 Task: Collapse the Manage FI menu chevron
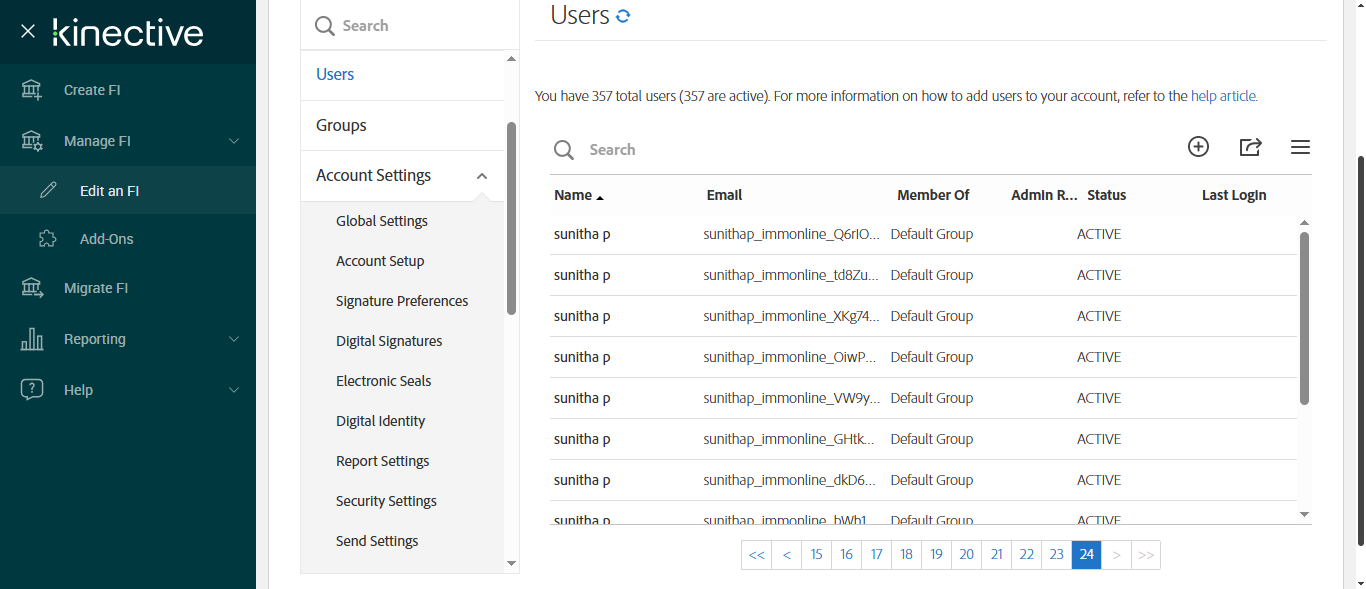point(234,141)
